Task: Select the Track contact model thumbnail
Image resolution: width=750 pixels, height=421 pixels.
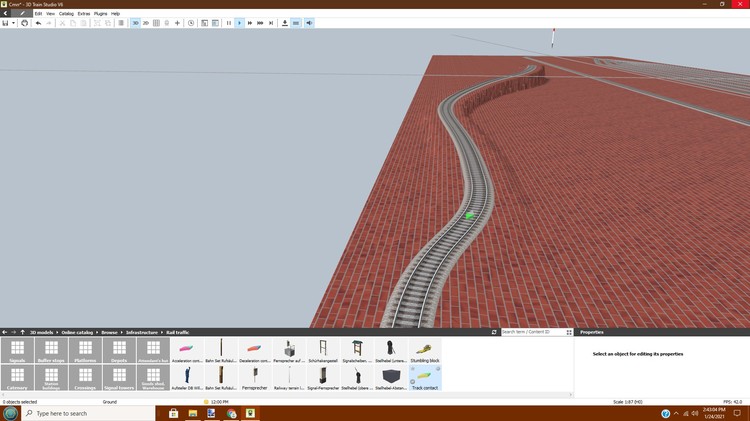Action: coord(425,377)
